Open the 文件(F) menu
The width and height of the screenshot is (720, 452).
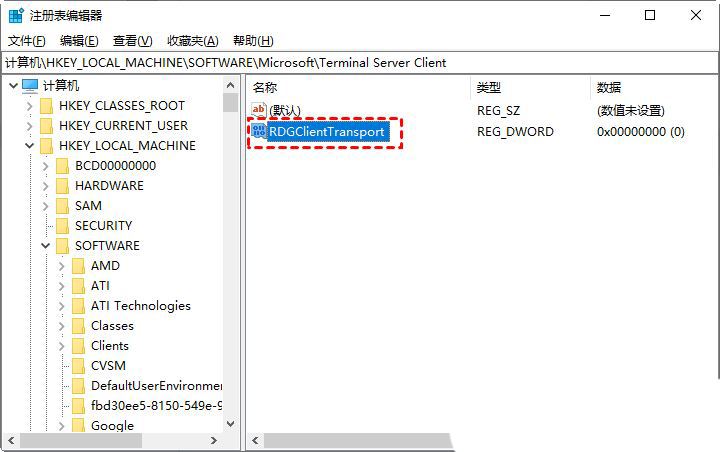coord(27,41)
